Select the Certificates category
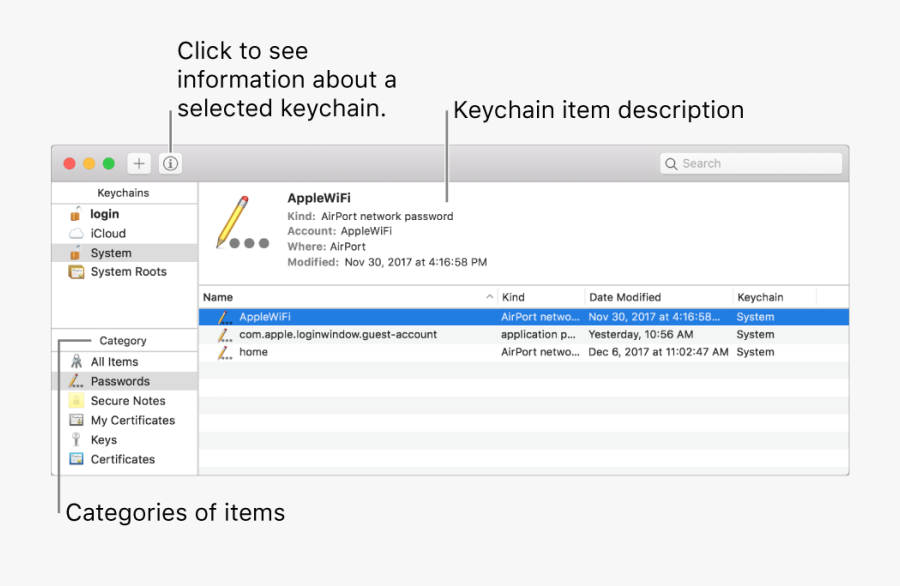Image resolution: width=900 pixels, height=586 pixels. point(125,459)
